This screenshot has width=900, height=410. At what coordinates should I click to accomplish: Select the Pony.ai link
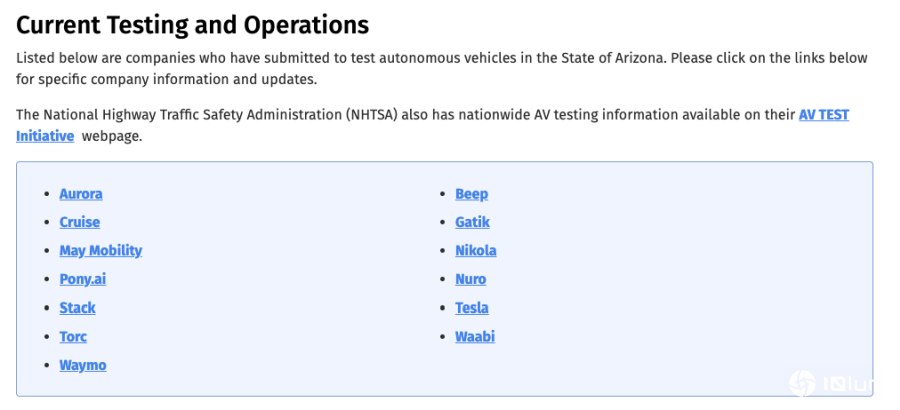(82, 279)
